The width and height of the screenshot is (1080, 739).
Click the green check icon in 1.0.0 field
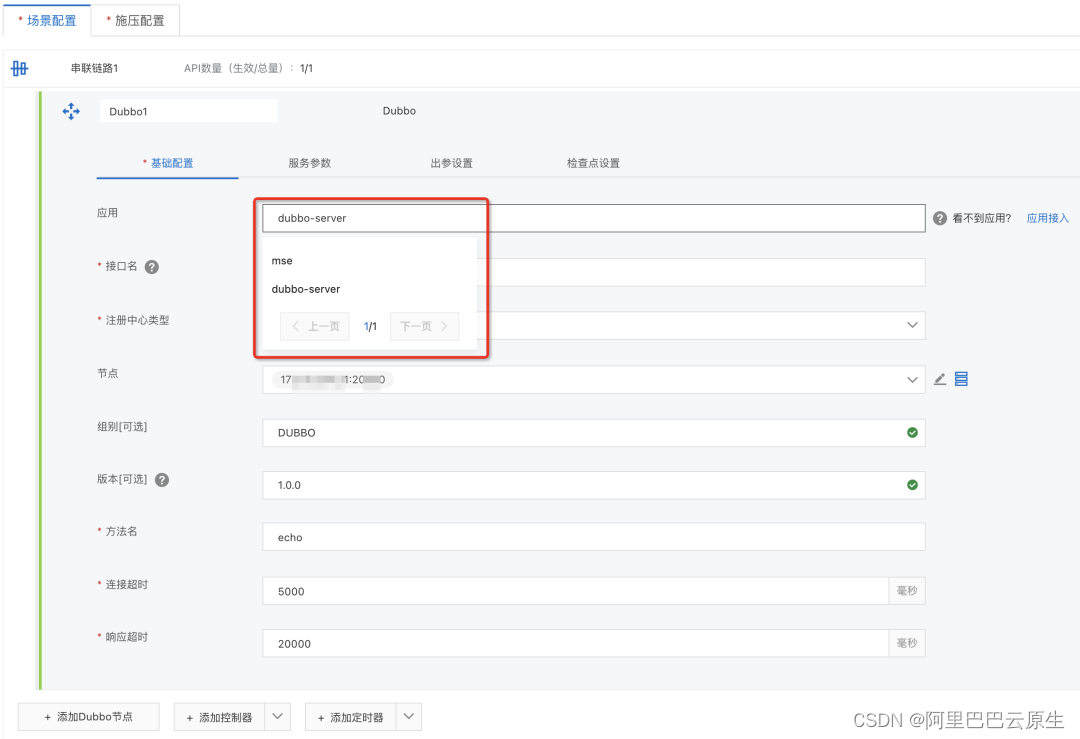912,485
